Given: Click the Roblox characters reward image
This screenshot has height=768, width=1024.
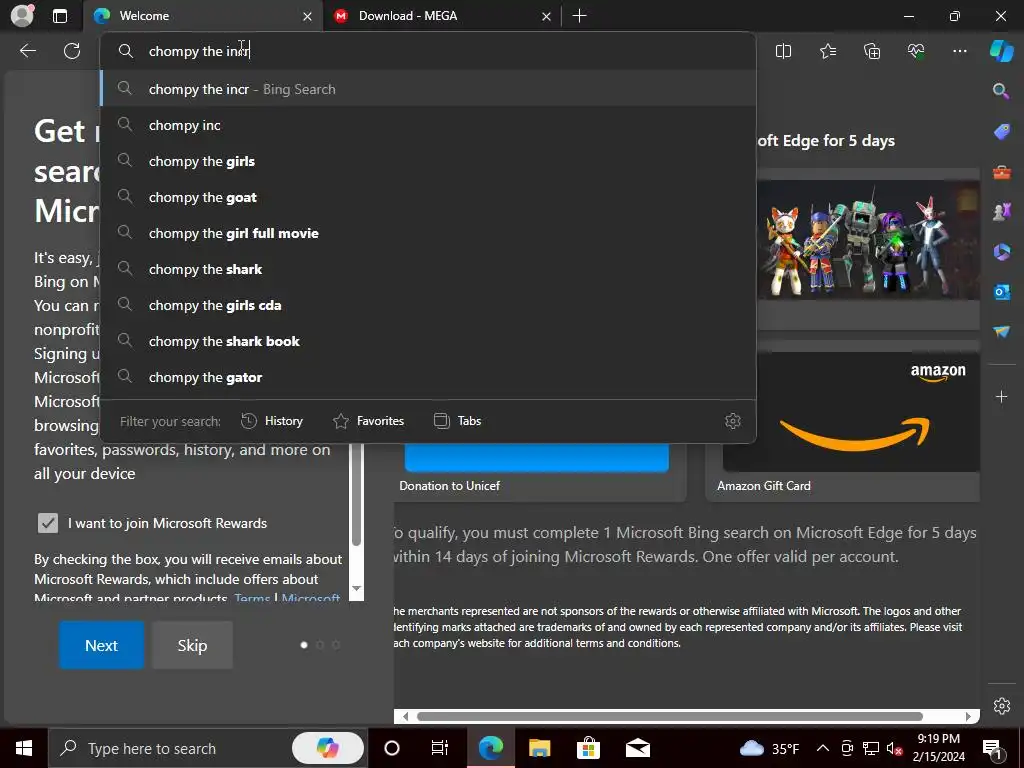Looking at the screenshot, I should [869, 240].
